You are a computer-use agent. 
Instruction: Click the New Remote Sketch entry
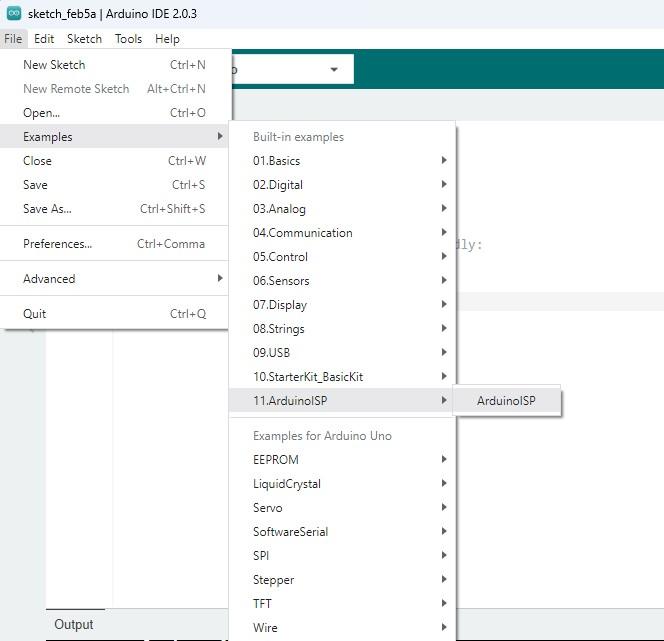114,89
